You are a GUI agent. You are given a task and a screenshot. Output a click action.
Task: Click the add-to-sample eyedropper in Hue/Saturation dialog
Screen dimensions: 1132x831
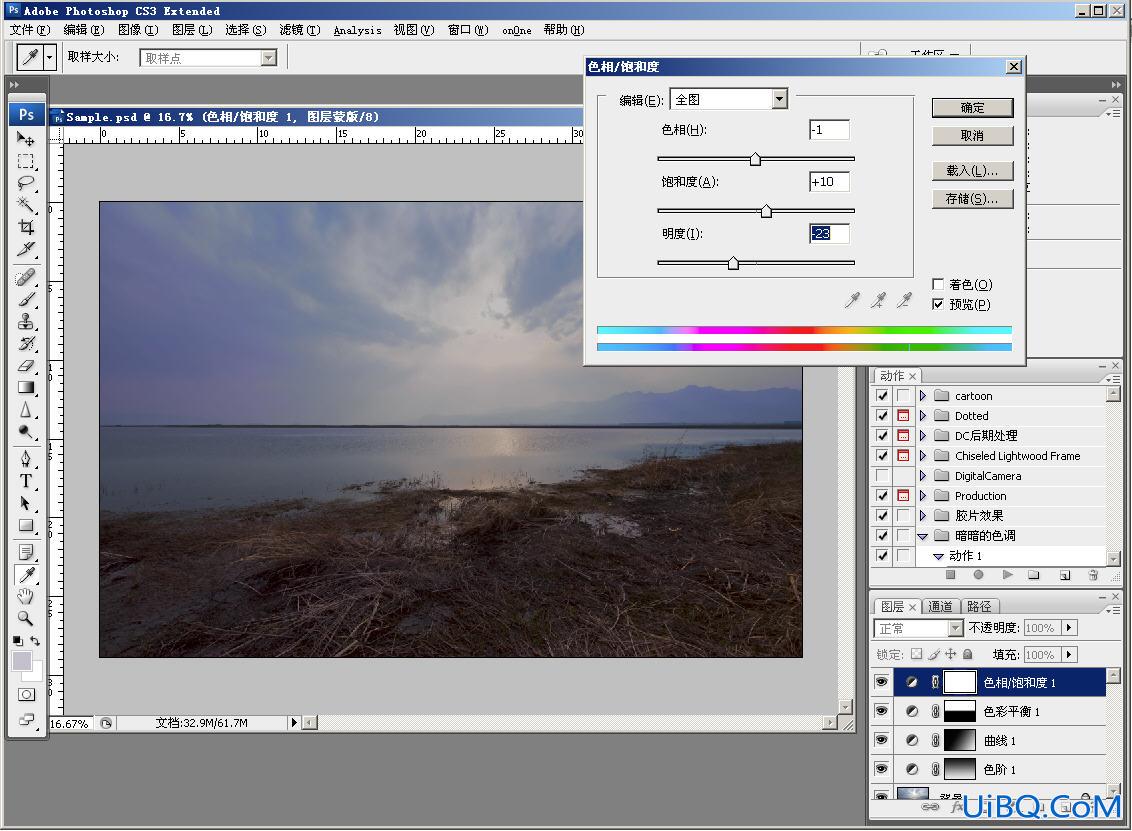tap(879, 300)
